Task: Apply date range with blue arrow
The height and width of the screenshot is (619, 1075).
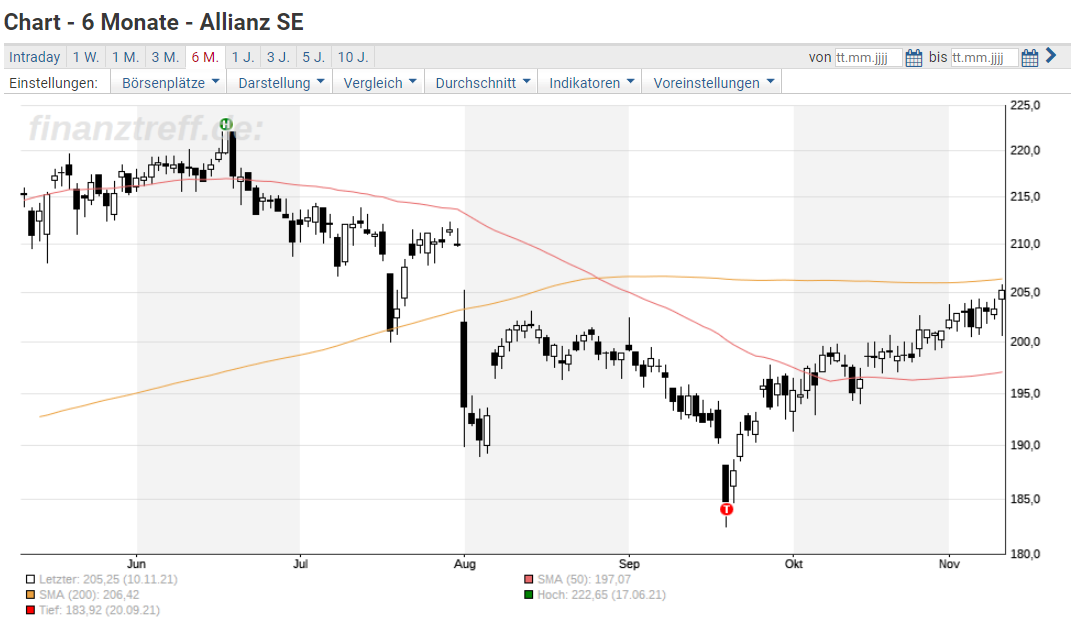Action: pos(1051,56)
